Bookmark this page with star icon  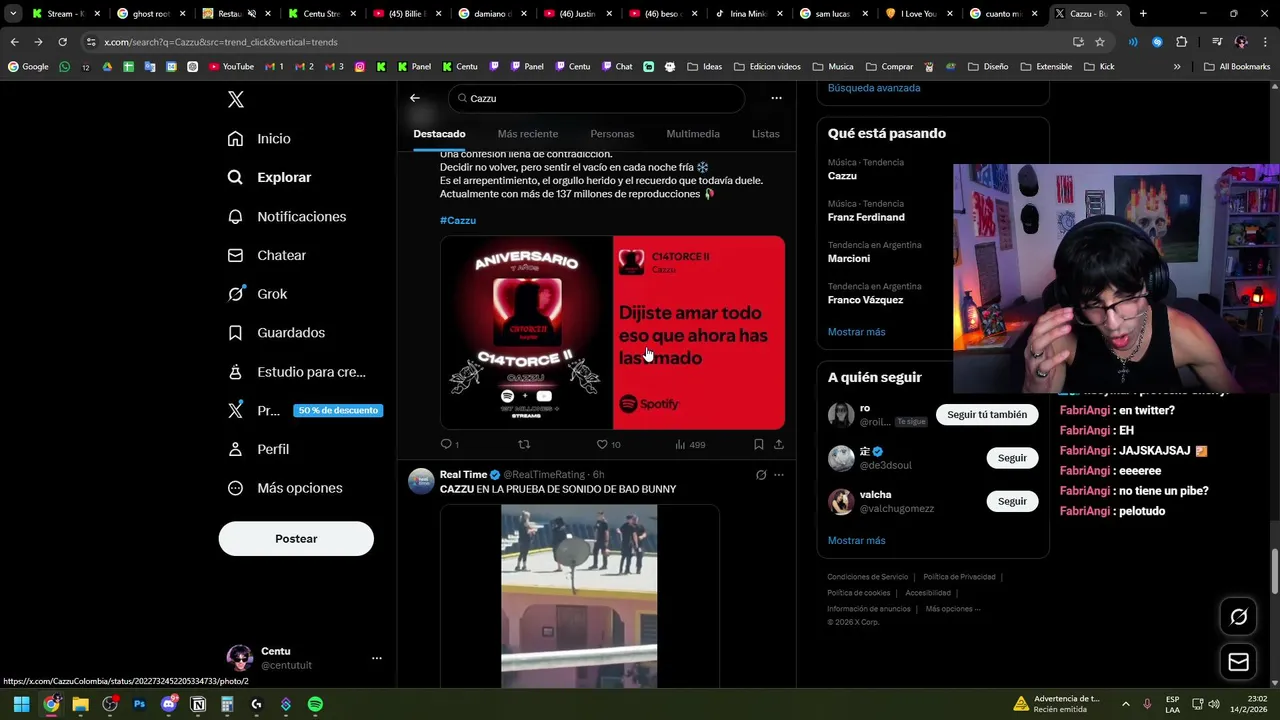coord(1100,42)
